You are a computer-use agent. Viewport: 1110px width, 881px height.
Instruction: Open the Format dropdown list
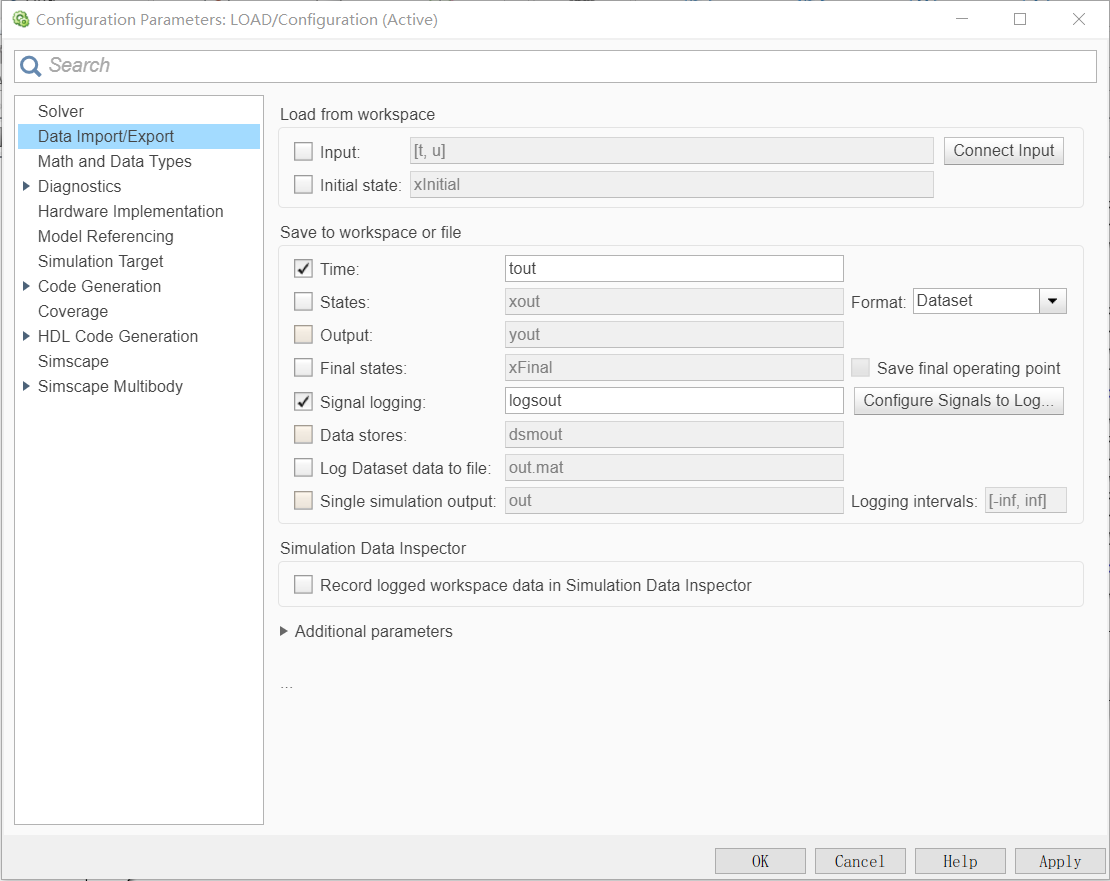(1052, 301)
